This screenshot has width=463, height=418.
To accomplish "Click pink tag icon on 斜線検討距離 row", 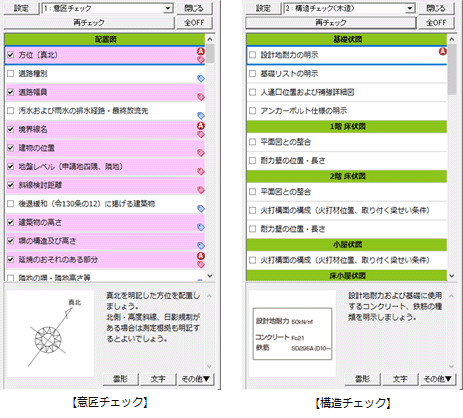I will tap(201, 190).
